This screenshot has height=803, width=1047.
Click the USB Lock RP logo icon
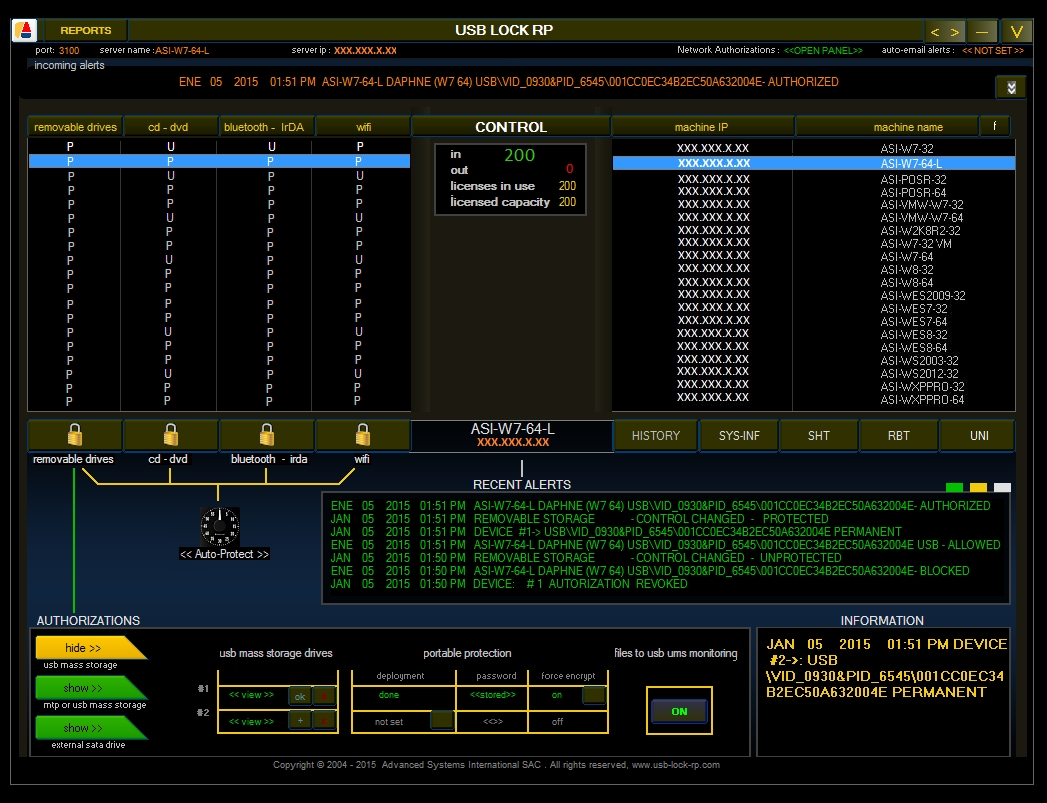25,31
